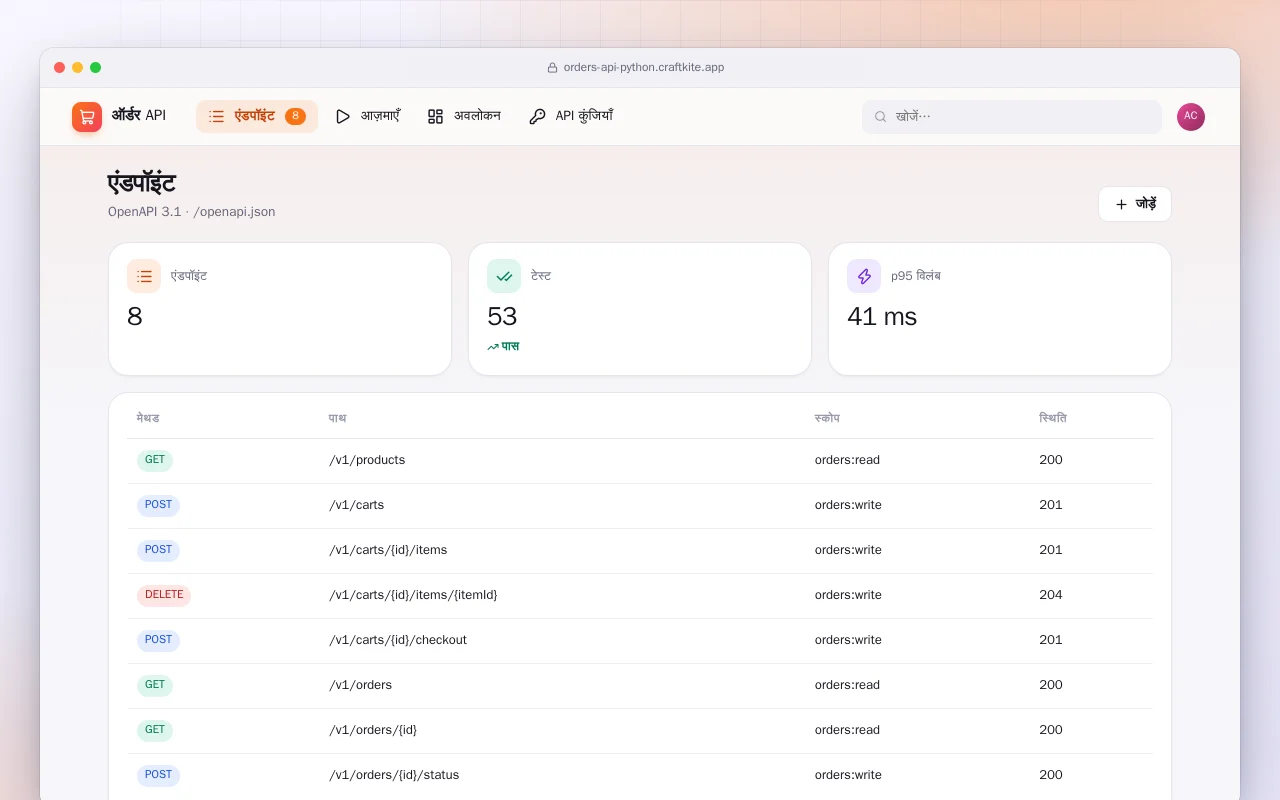The width and height of the screenshot is (1280, 800).
Task: Click the स्कोप column header
Action: click(827, 418)
